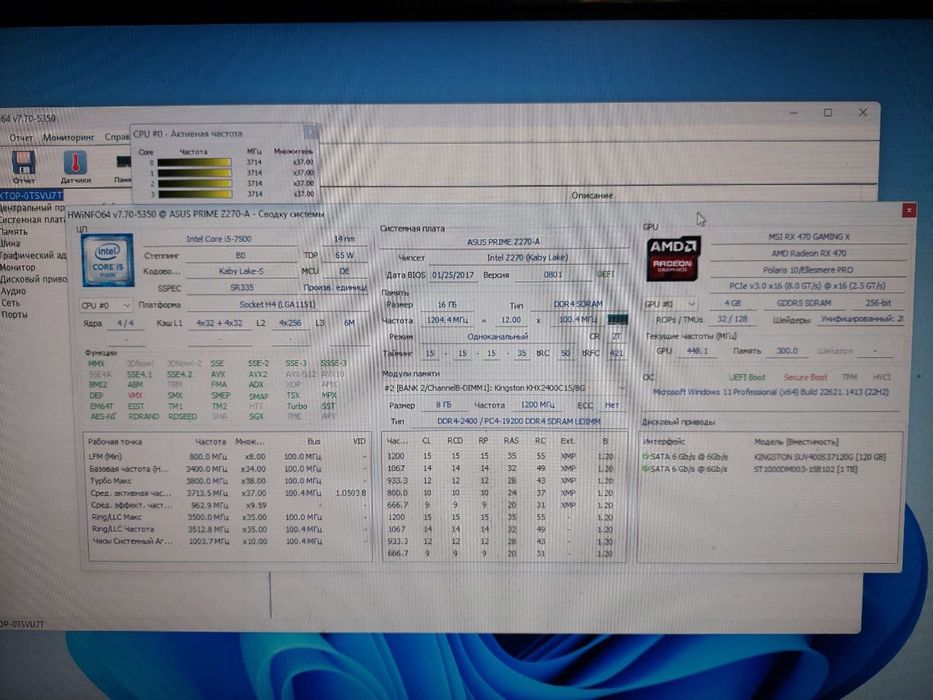Image resolution: width=933 pixels, height=700 pixels.
Task: Click the KINGSTON SUV400S37120G drive entry
Action: [x=819, y=457]
